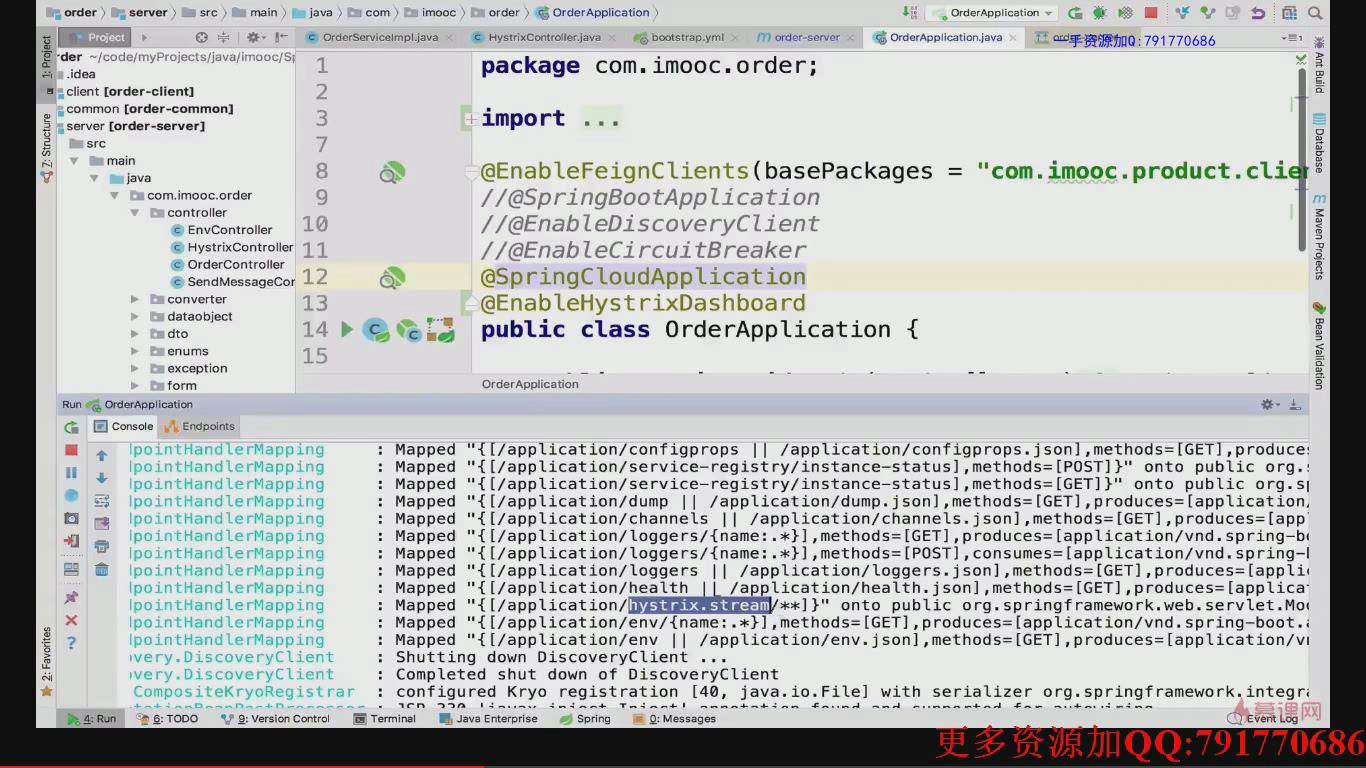
Task: Toggle soft-wrap in console
Action: (x=101, y=501)
